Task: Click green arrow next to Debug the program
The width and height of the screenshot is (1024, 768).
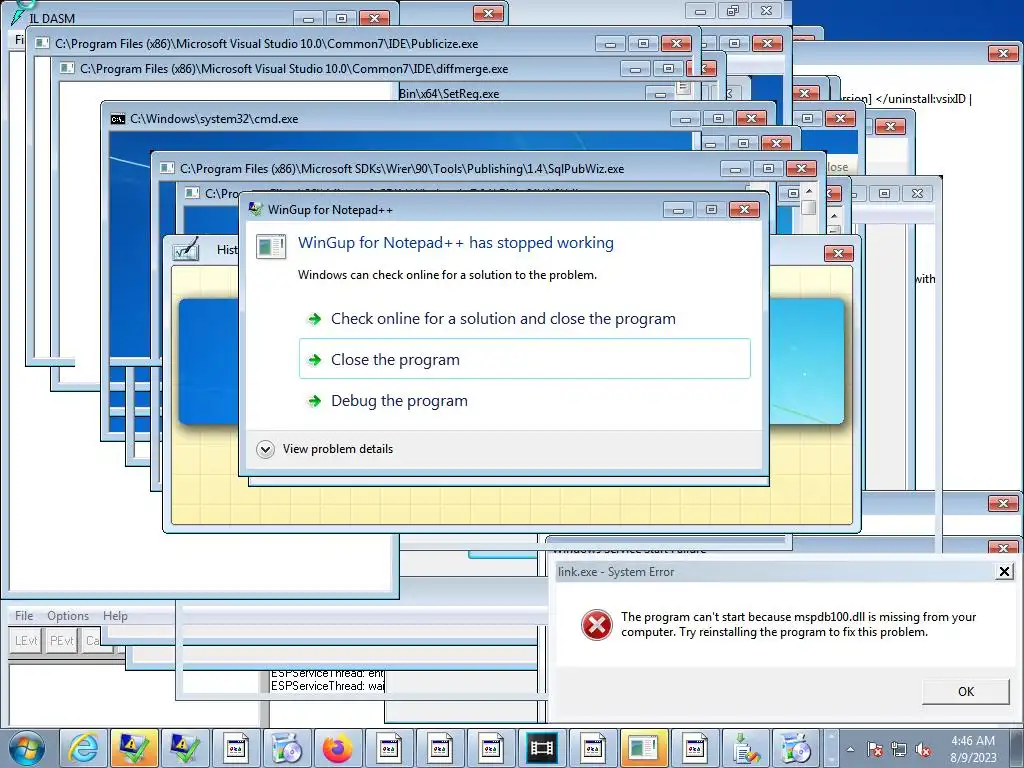Action: coord(315,401)
